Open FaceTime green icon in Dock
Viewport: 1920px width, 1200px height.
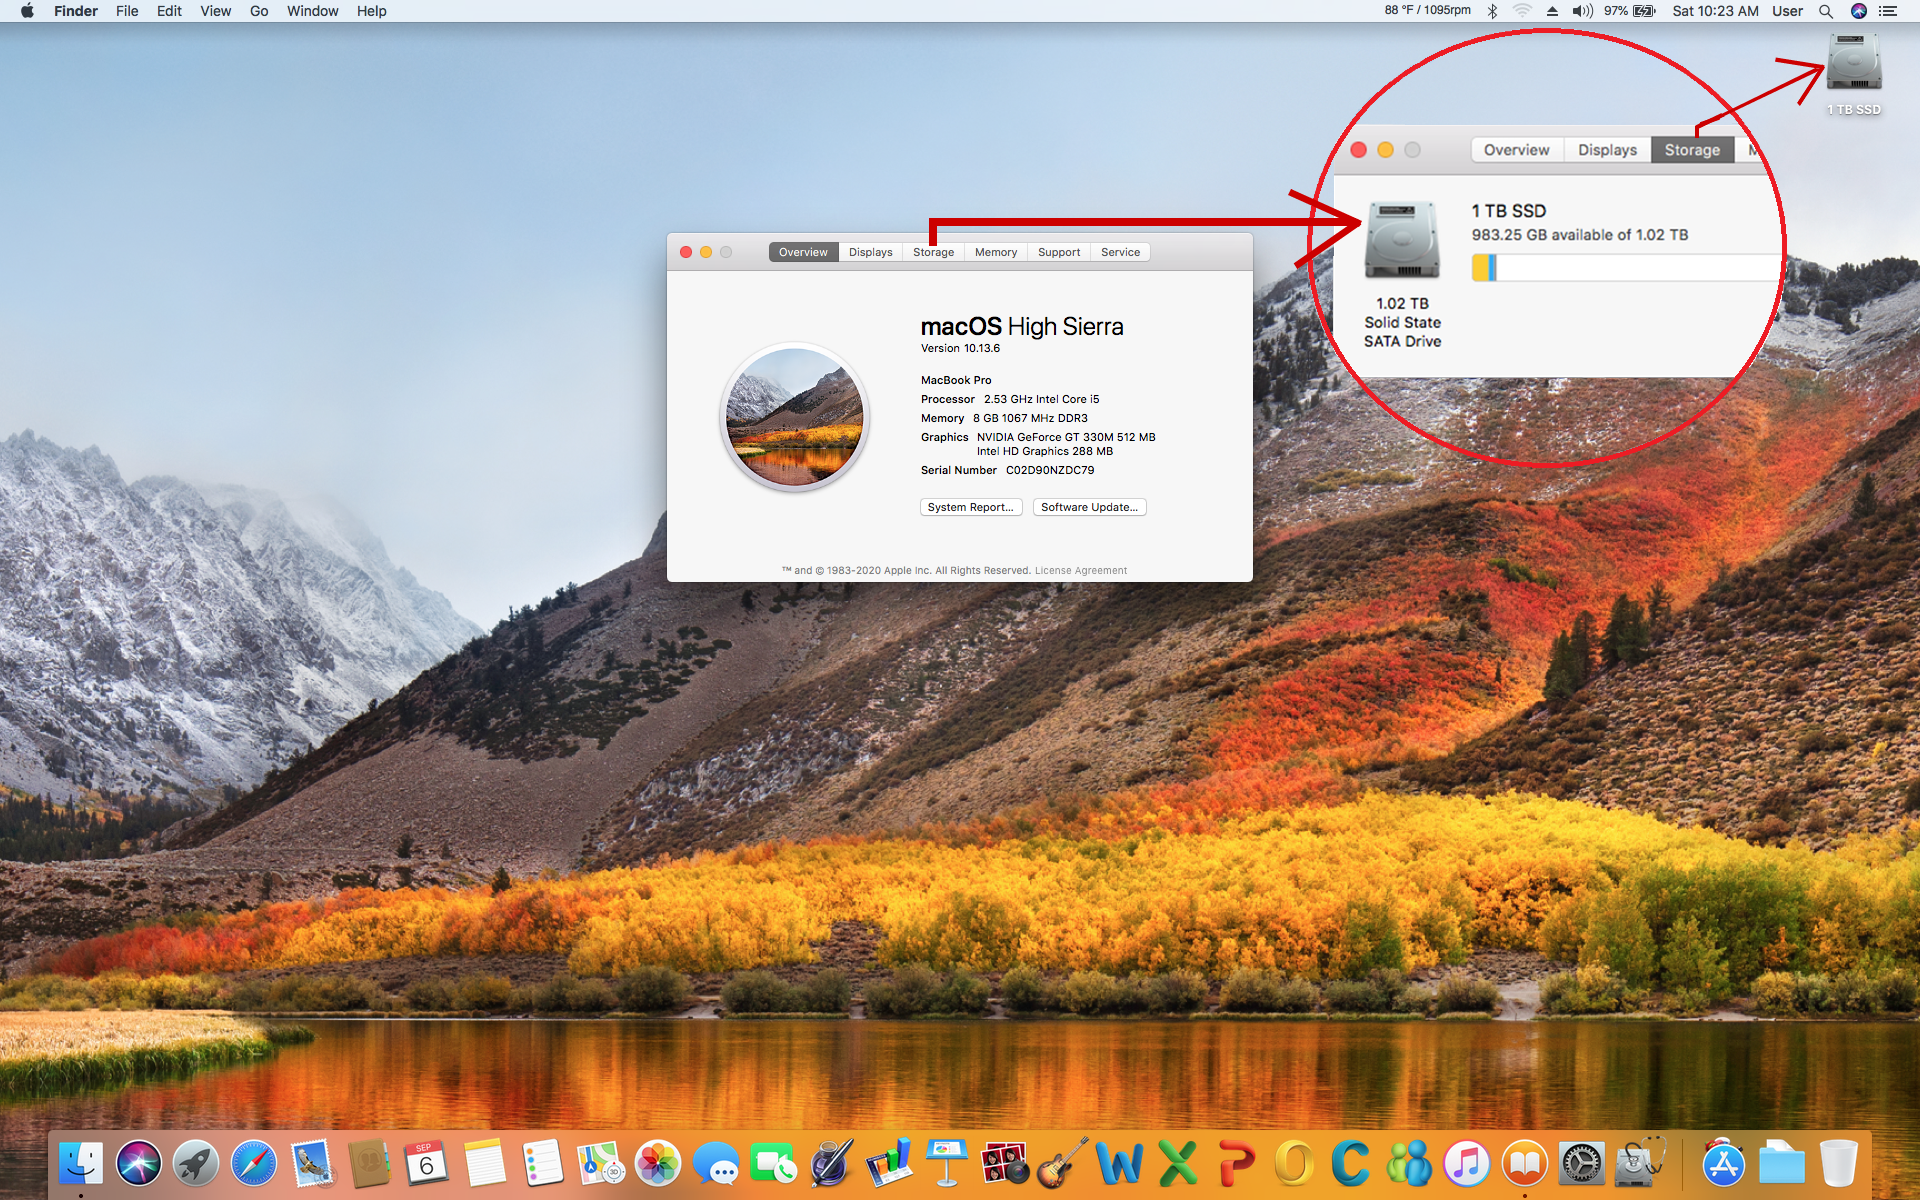773,1164
